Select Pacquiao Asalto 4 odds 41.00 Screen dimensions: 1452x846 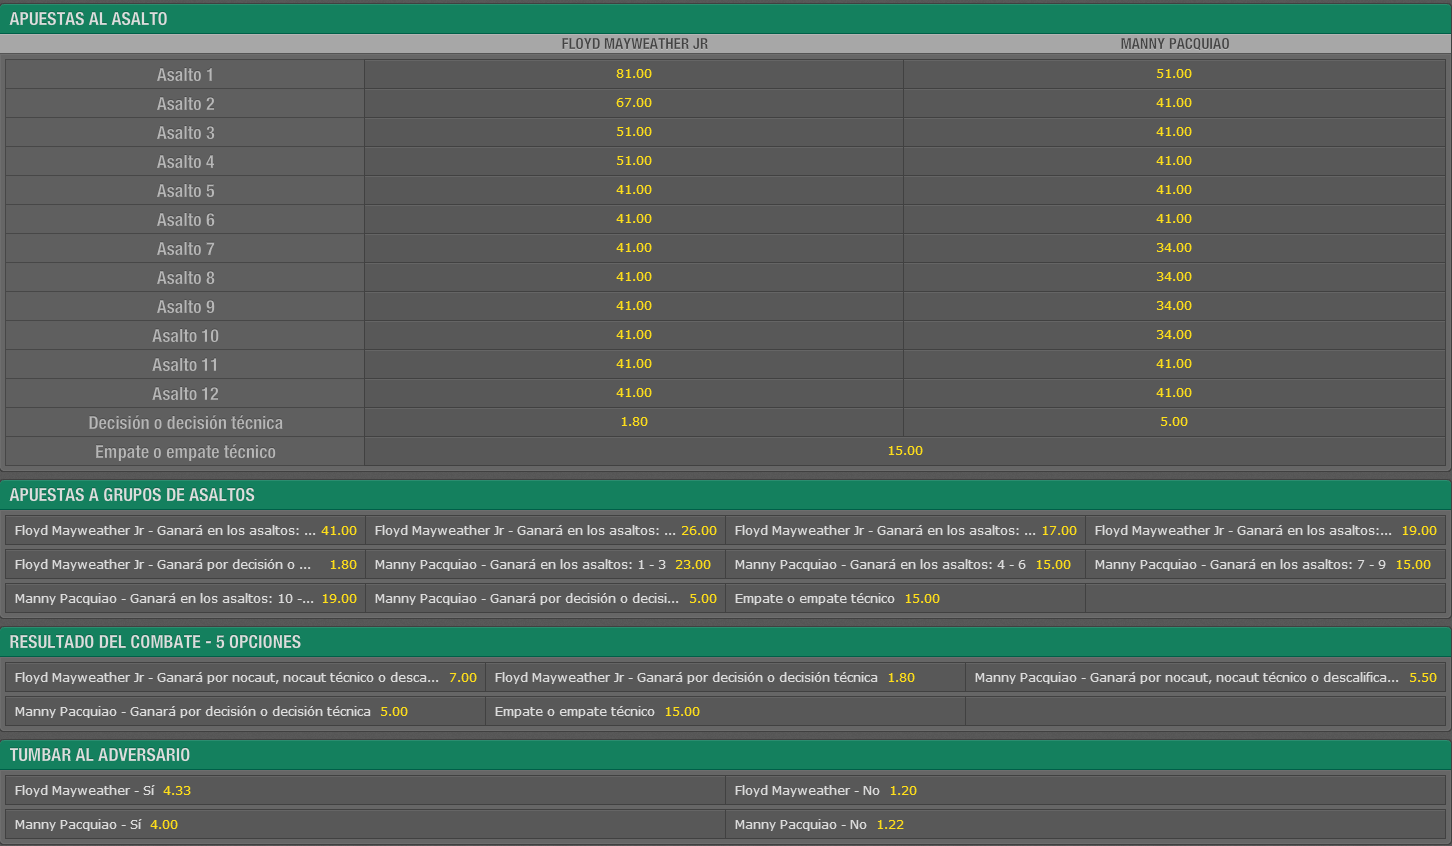click(x=1174, y=161)
